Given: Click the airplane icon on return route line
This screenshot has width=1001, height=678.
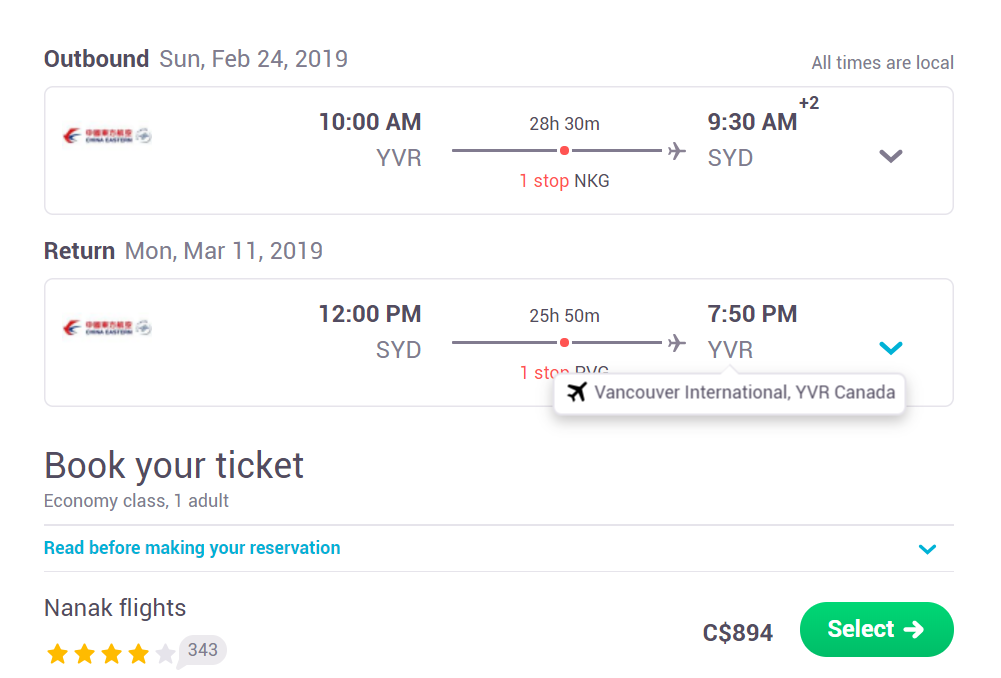Looking at the screenshot, I should coord(677,343).
